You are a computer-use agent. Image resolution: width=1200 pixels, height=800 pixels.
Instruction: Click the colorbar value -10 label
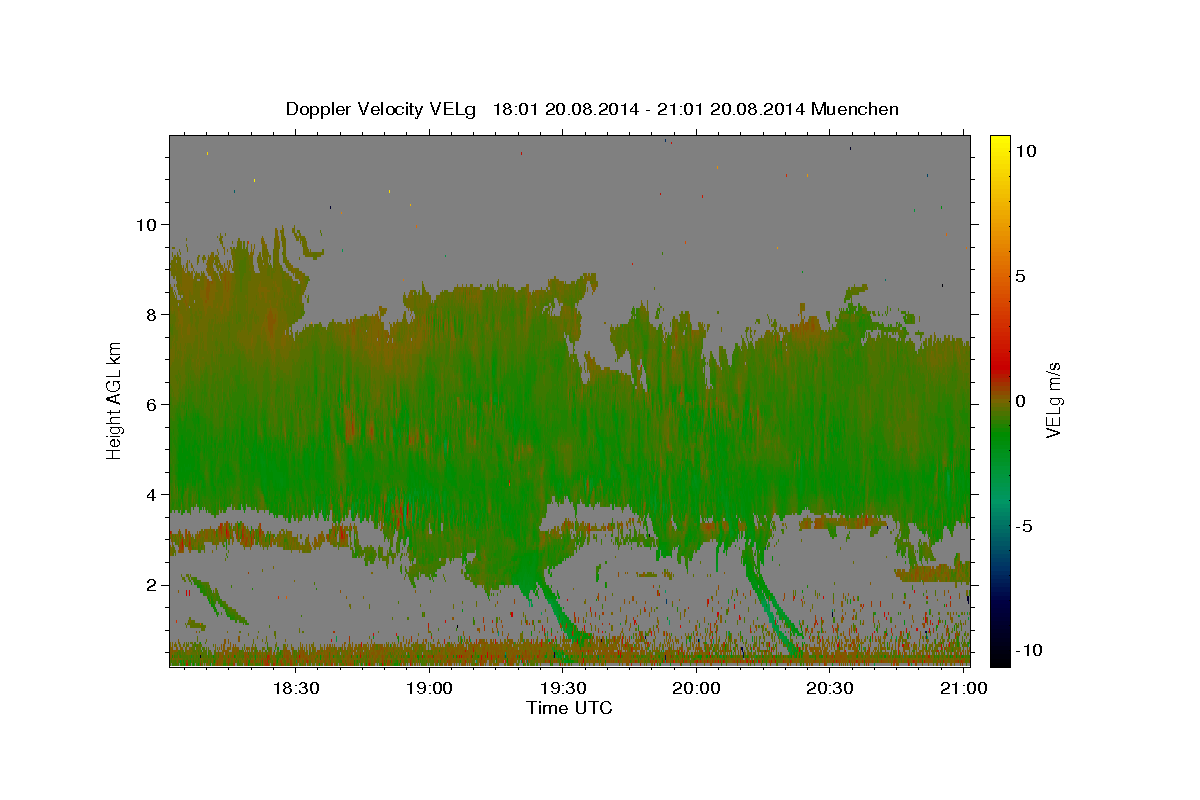point(1029,650)
